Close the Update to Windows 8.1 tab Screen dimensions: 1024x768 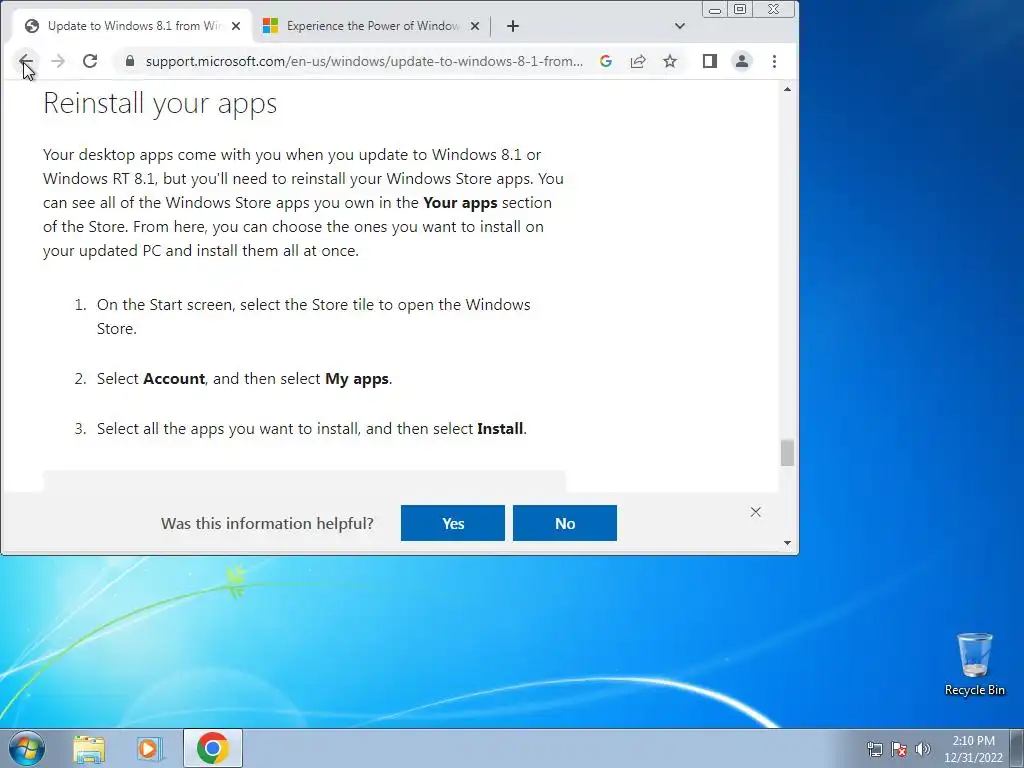pos(236,26)
